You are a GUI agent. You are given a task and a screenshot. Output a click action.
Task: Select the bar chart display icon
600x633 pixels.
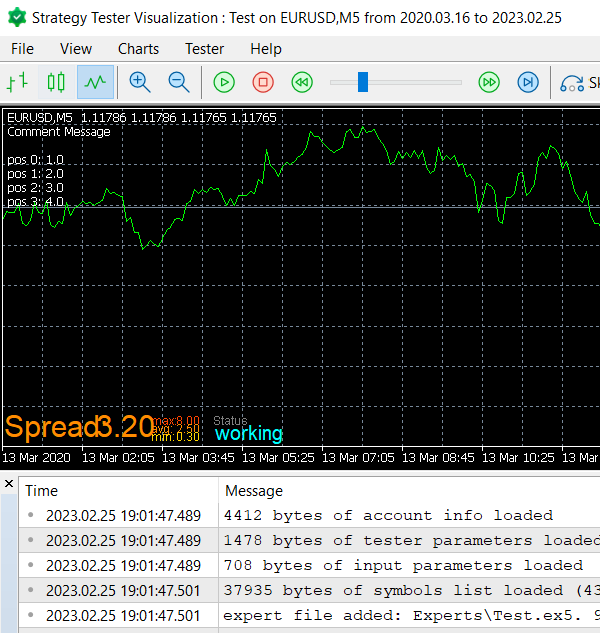tap(17, 82)
